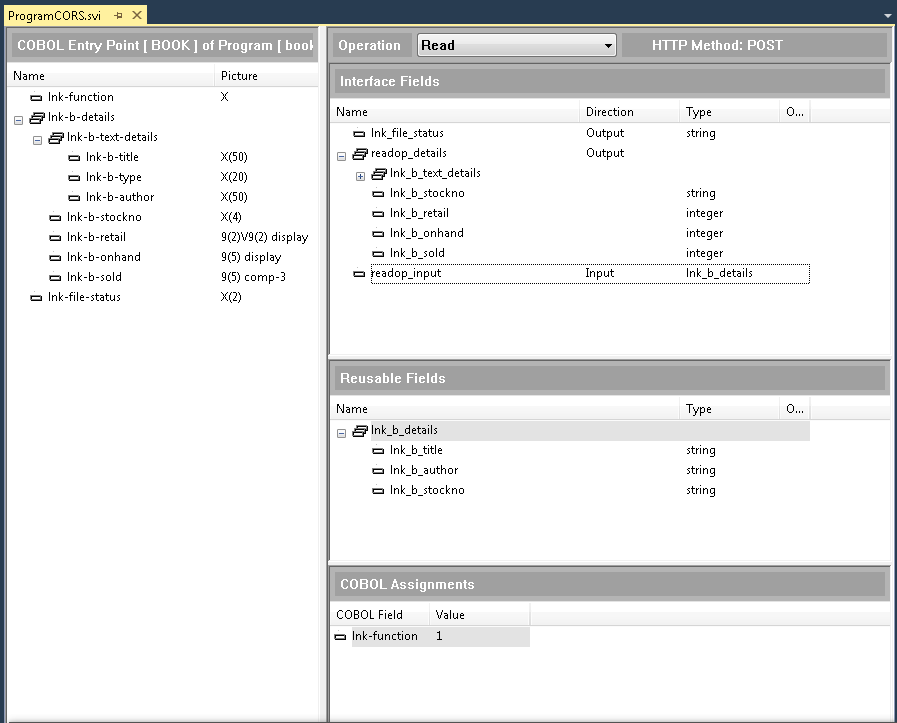
Task: Expand lnk_b_text_details in Interface Fields
Action: point(360,174)
